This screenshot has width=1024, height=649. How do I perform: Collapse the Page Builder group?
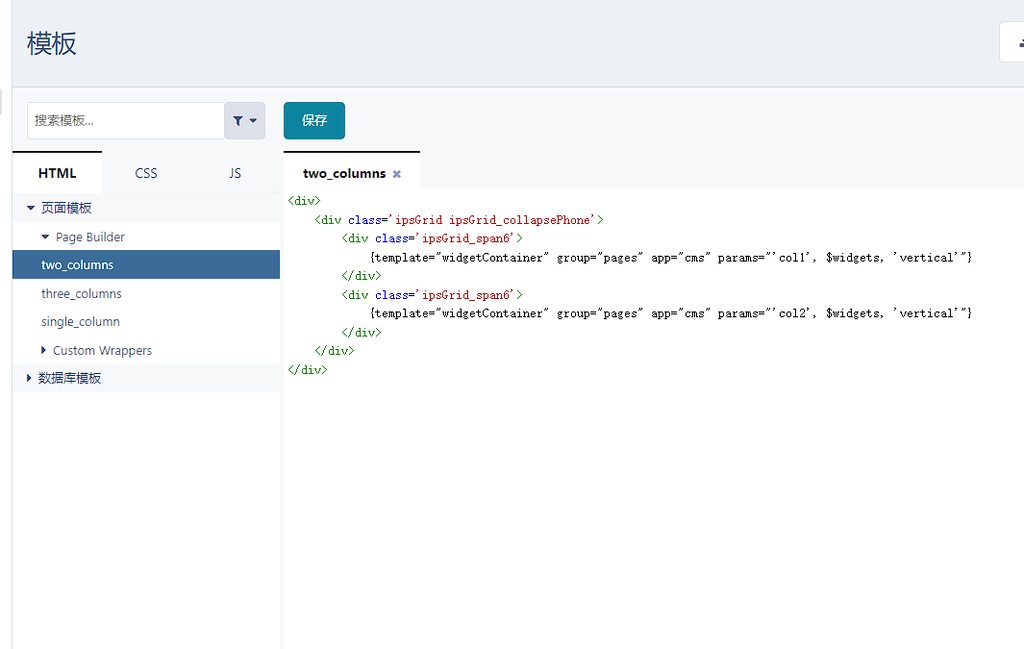pos(45,237)
